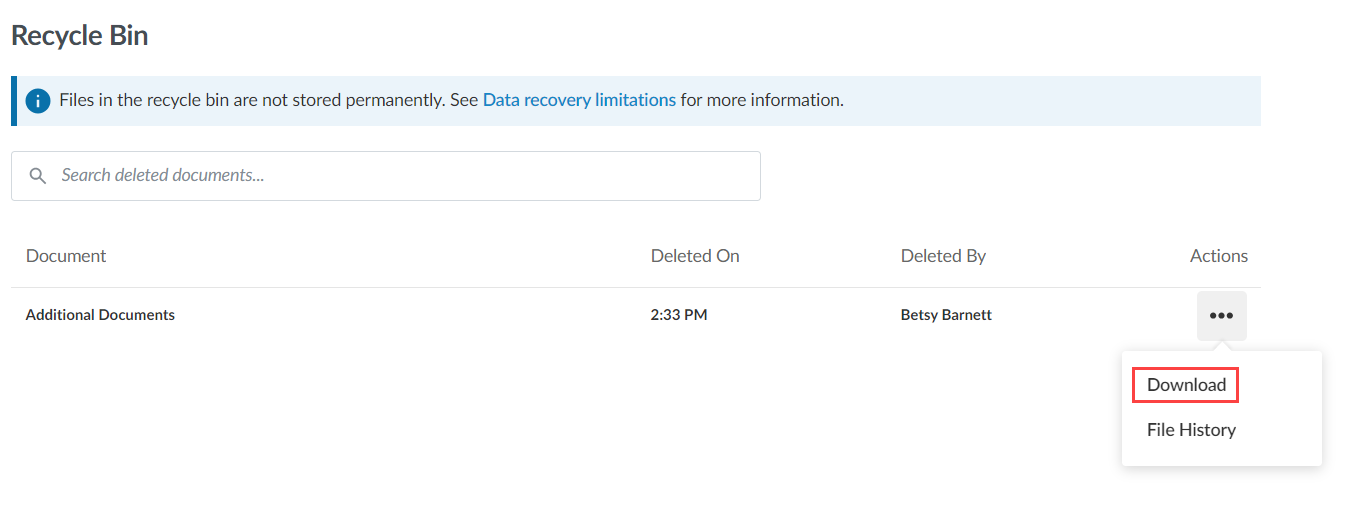Open the Data recovery limitations link
The height and width of the screenshot is (505, 1346).
coord(579,100)
